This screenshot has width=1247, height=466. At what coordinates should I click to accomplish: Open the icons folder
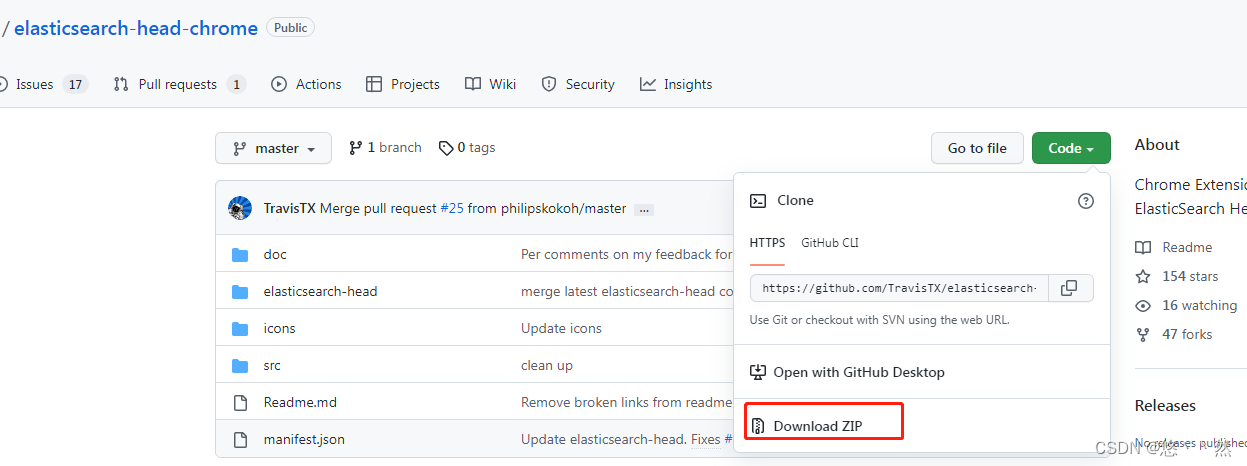coord(279,328)
